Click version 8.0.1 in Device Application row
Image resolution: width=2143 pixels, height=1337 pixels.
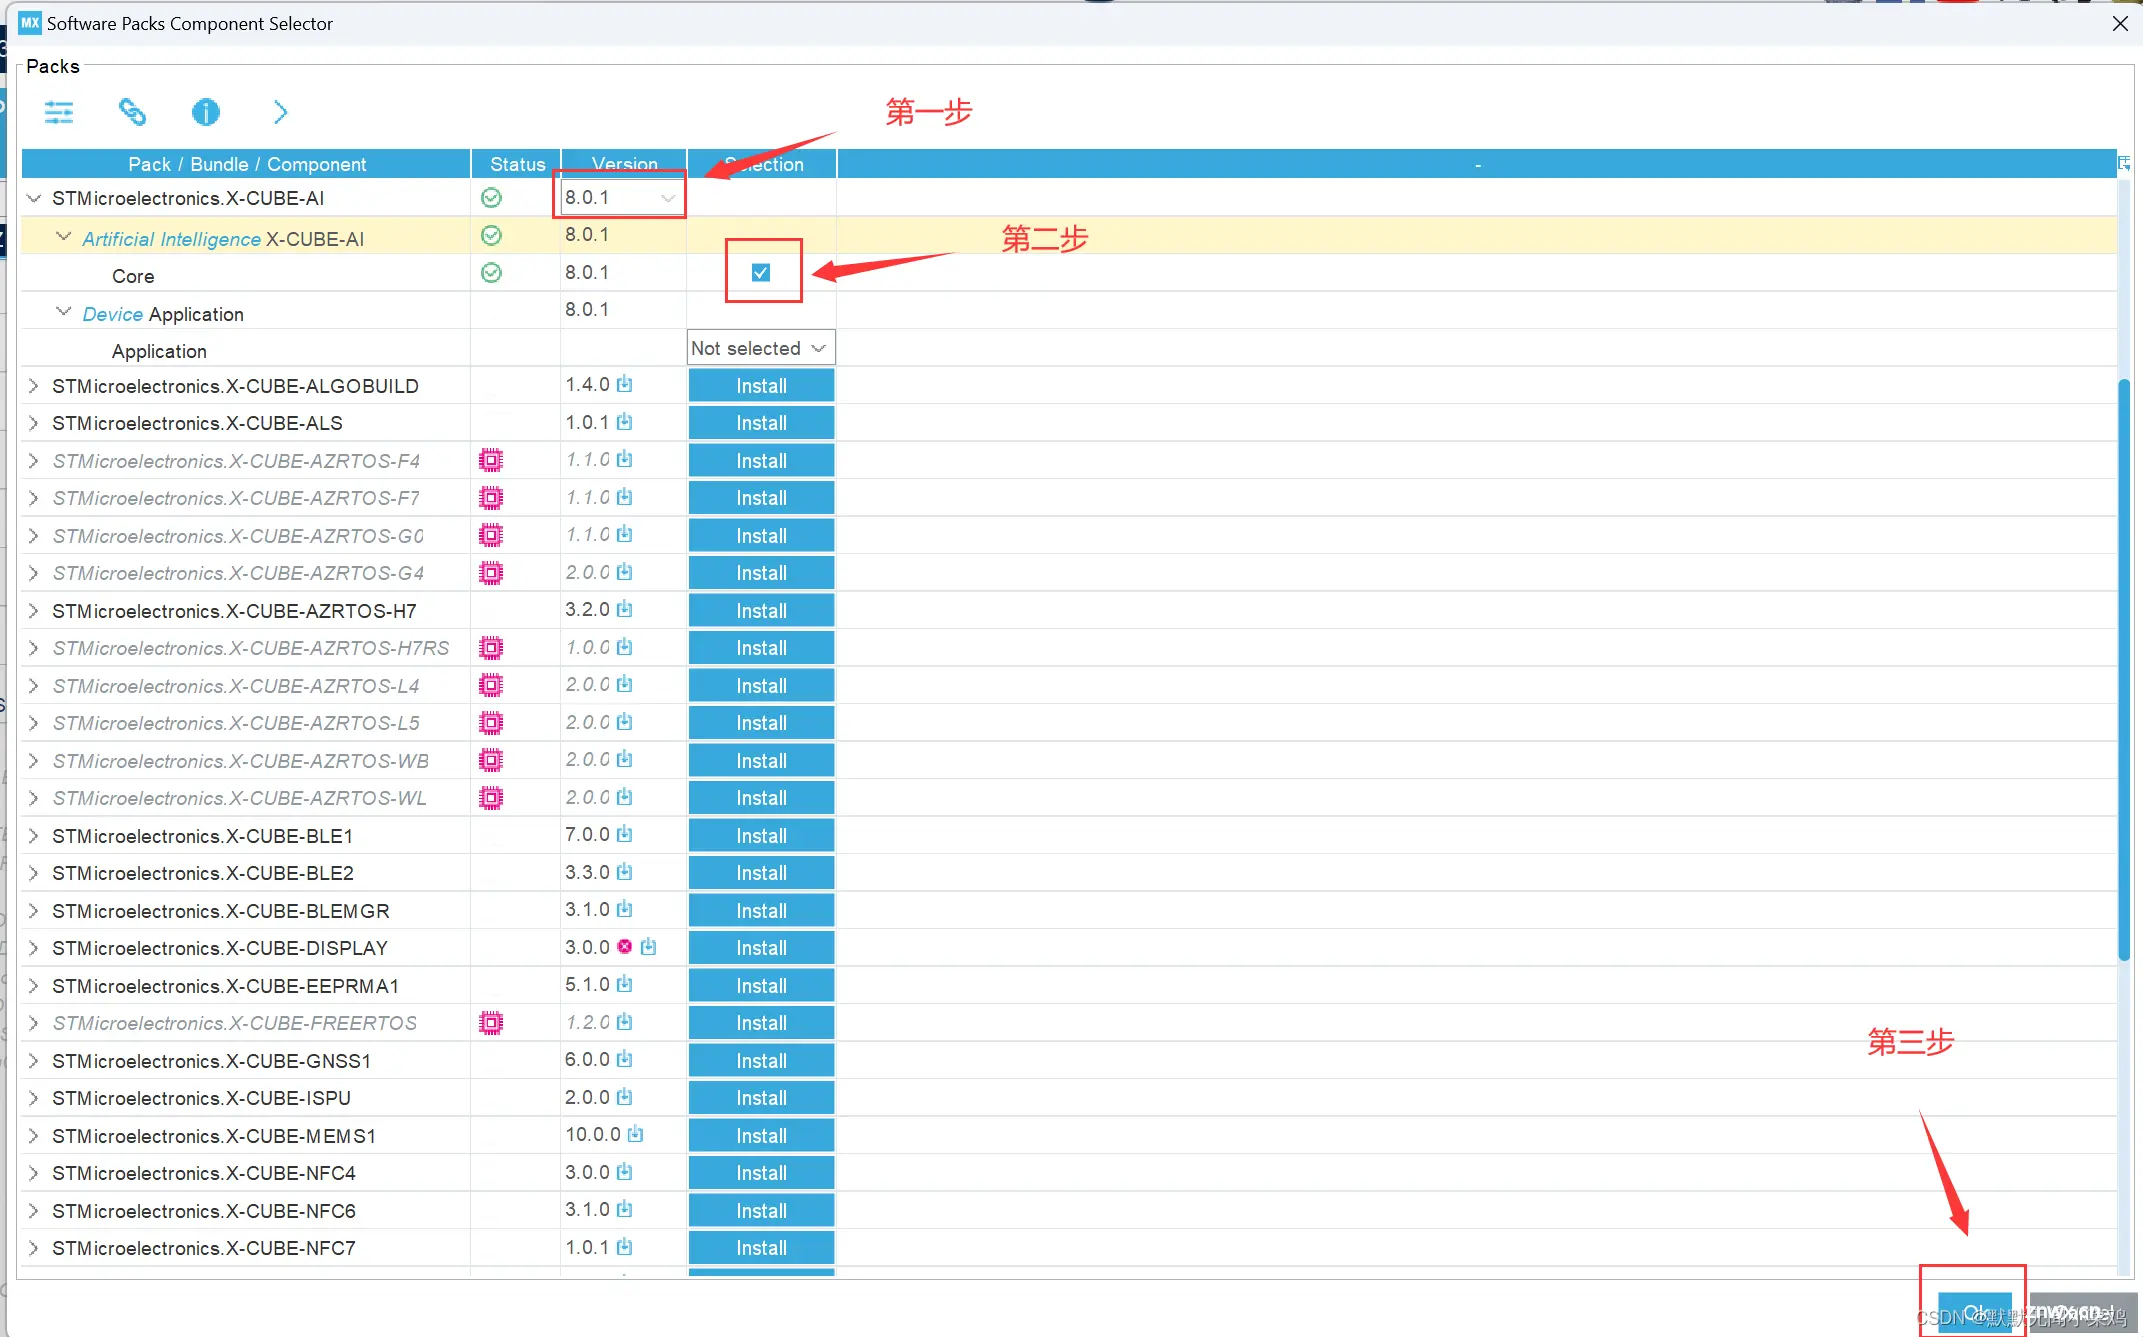(587, 310)
